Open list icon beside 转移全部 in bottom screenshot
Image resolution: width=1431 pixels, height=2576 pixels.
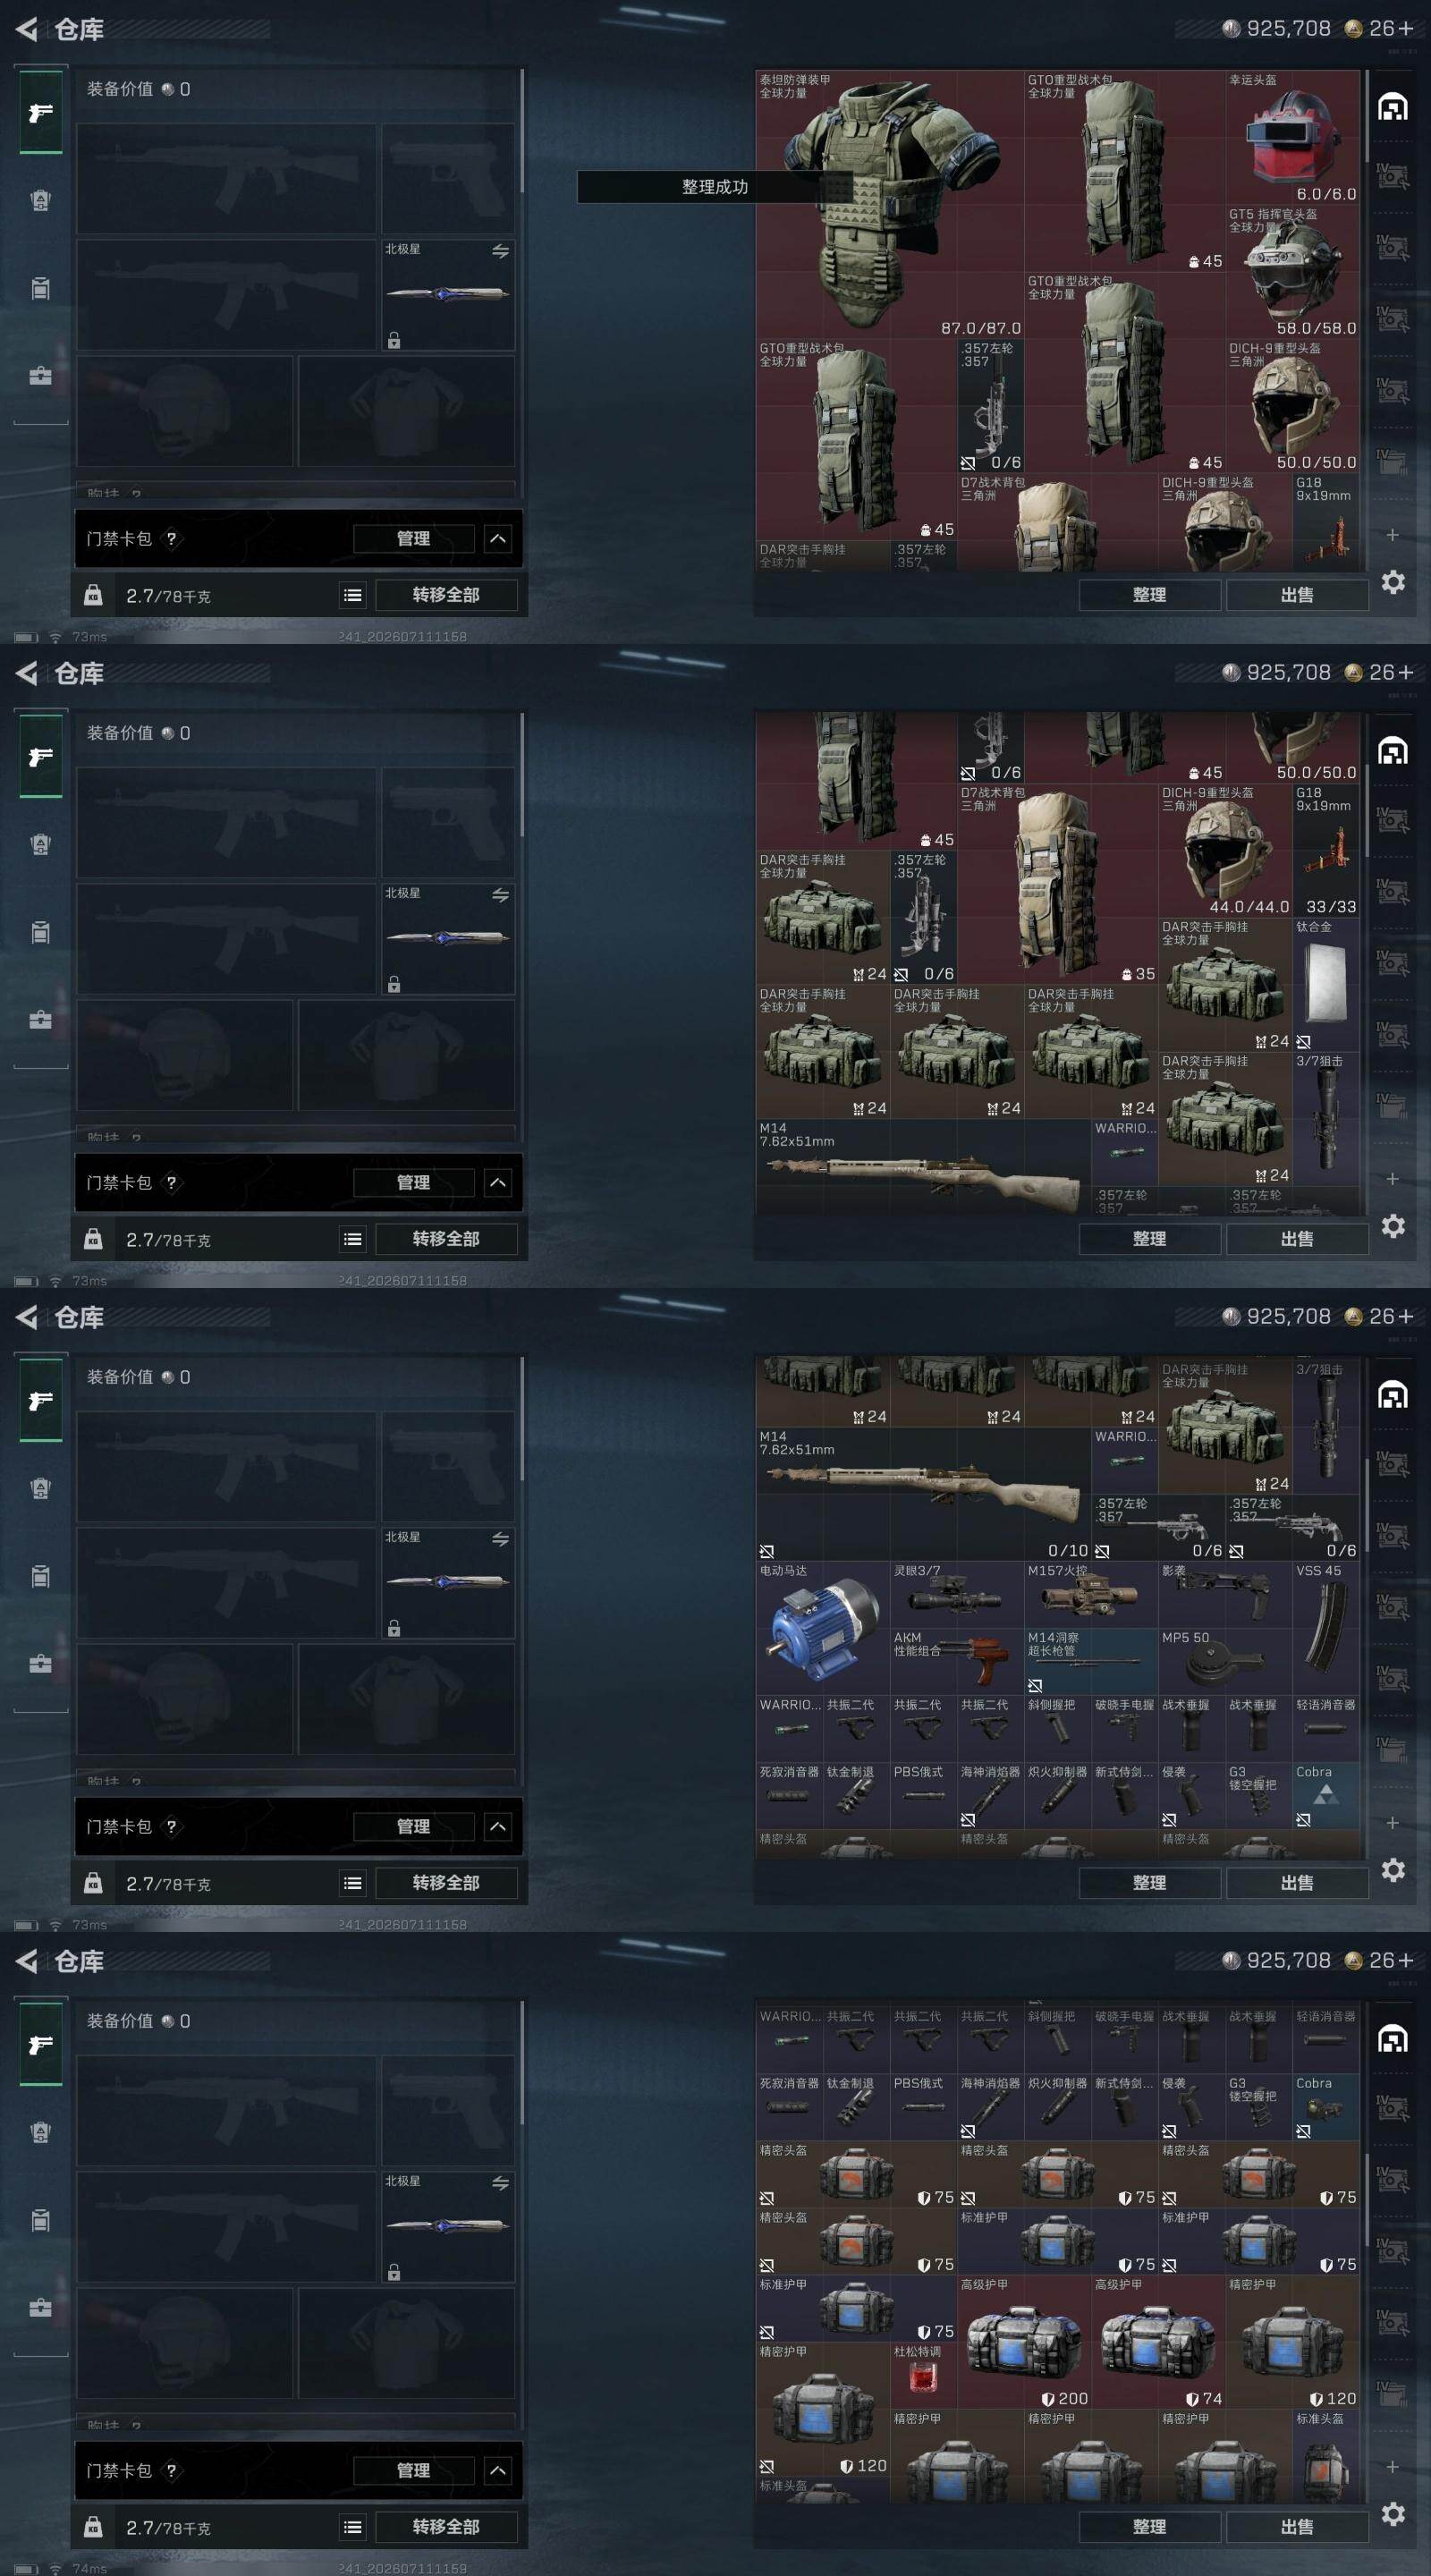pyautogui.click(x=352, y=2527)
